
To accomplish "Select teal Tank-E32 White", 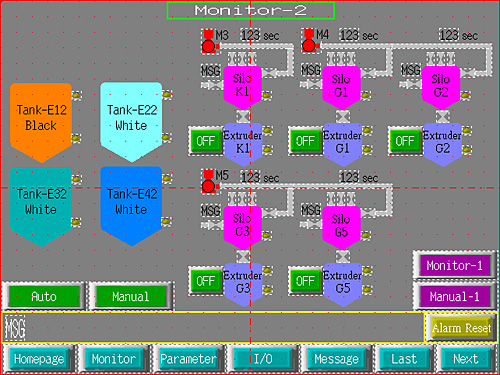I will point(41,207).
